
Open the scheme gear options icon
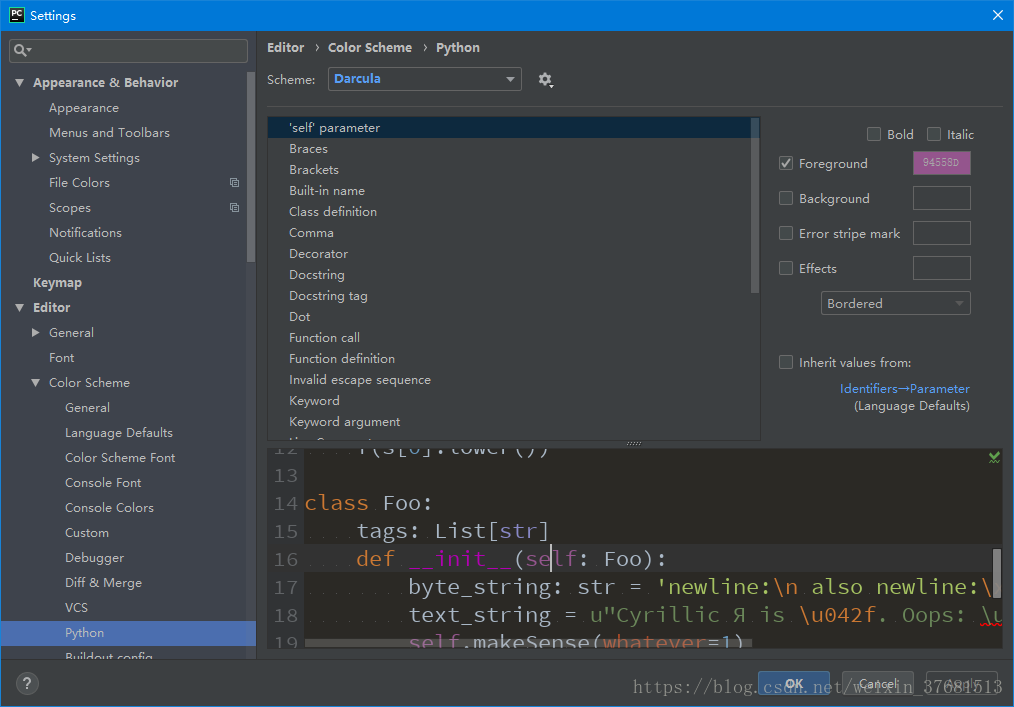(545, 80)
